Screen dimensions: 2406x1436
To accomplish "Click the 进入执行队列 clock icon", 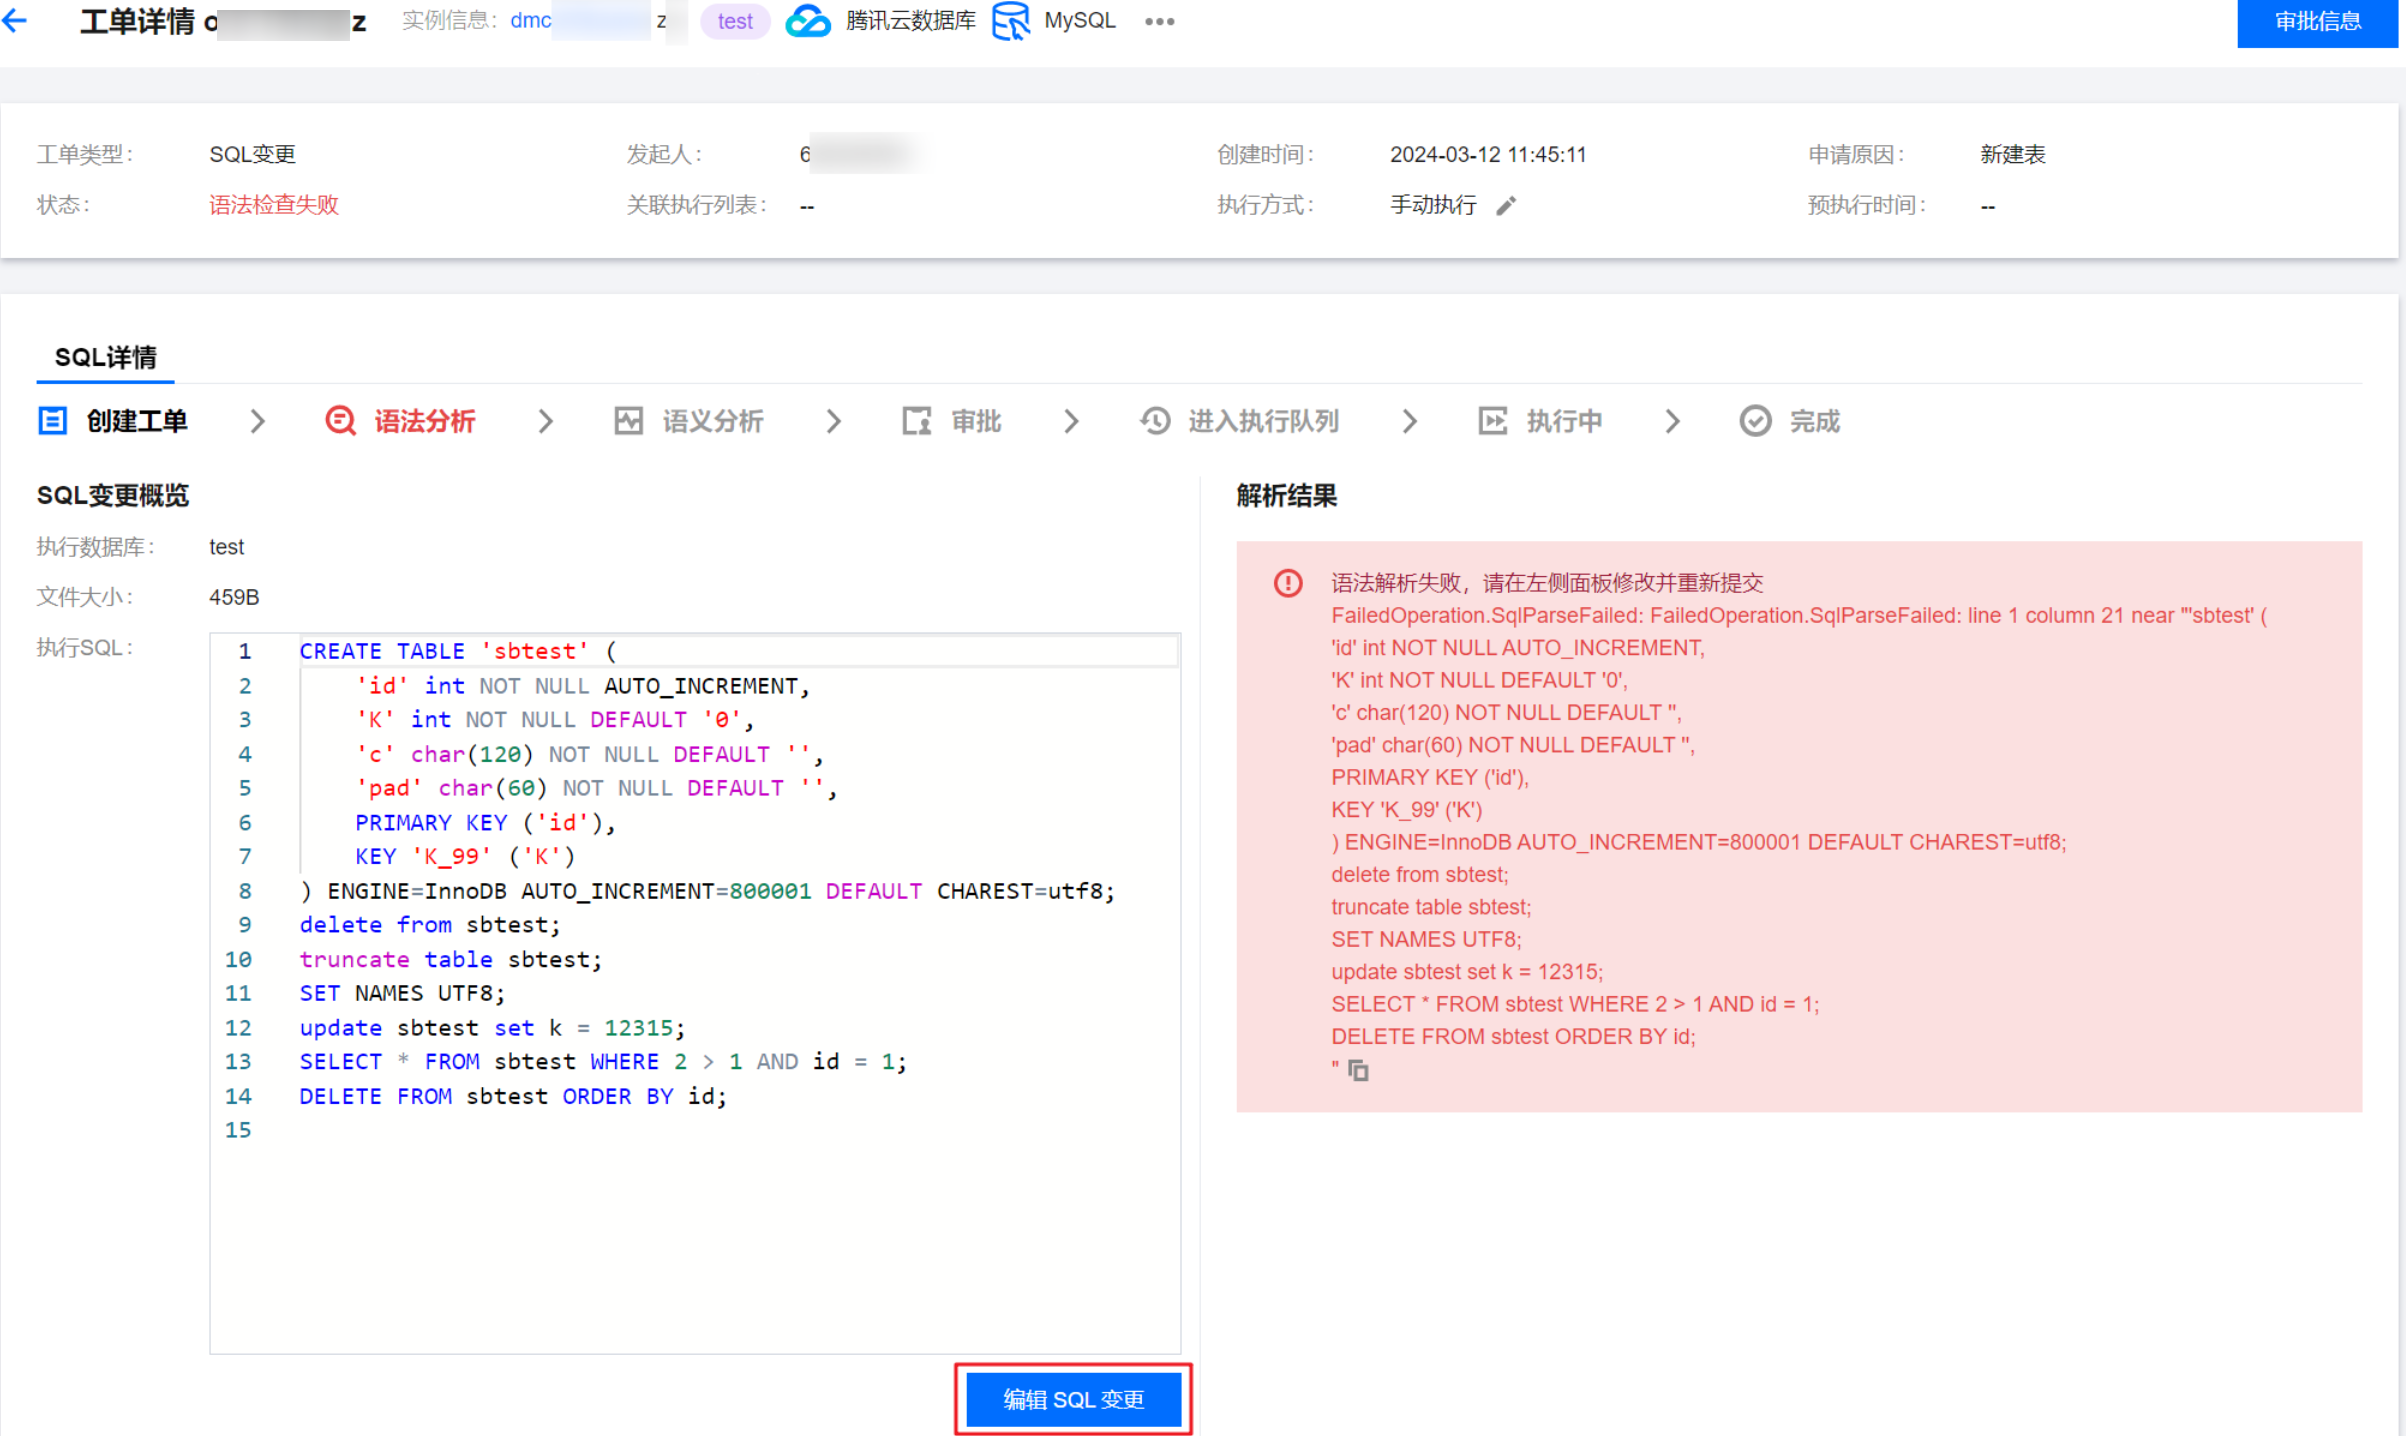I will (x=1155, y=421).
